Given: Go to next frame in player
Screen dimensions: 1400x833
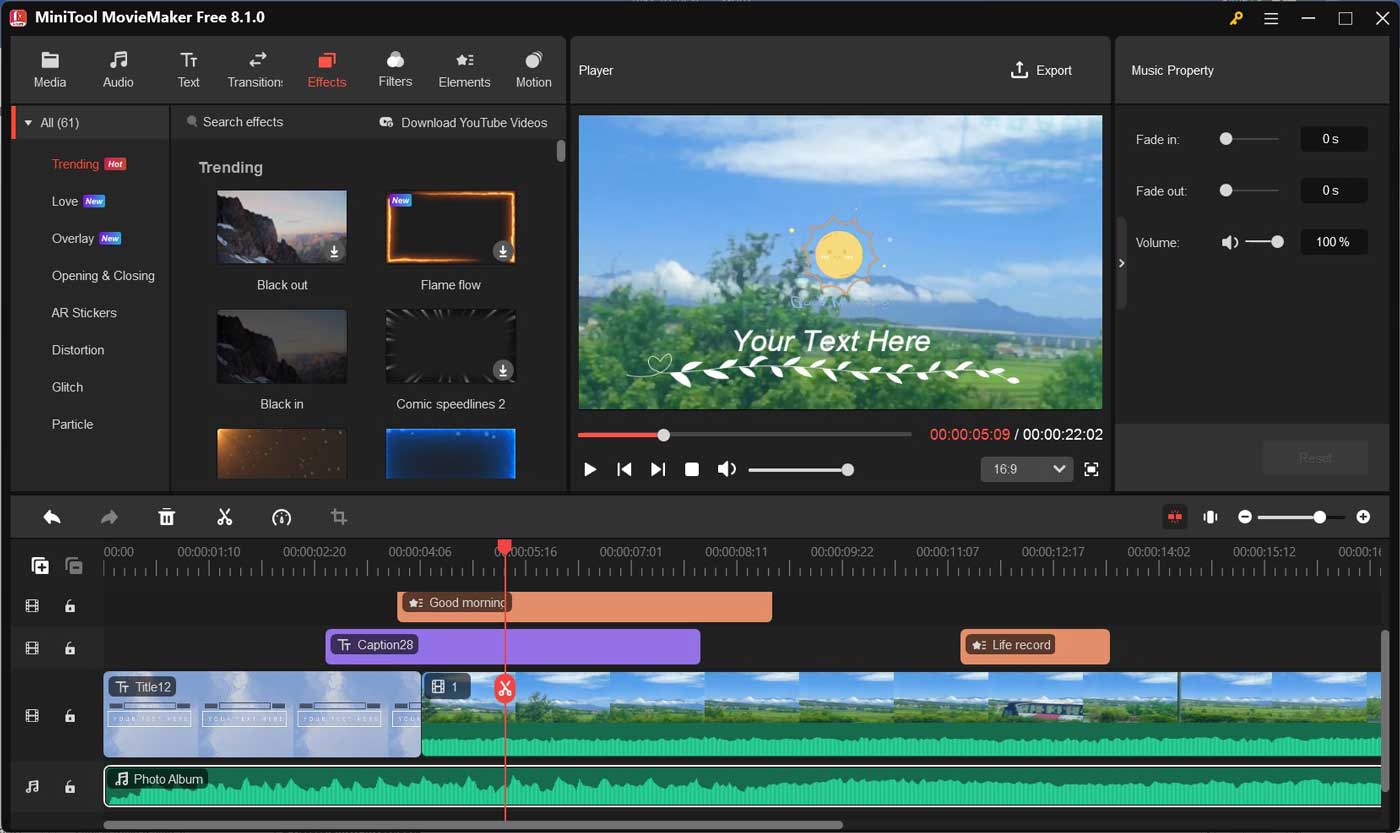Looking at the screenshot, I should [658, 469].
